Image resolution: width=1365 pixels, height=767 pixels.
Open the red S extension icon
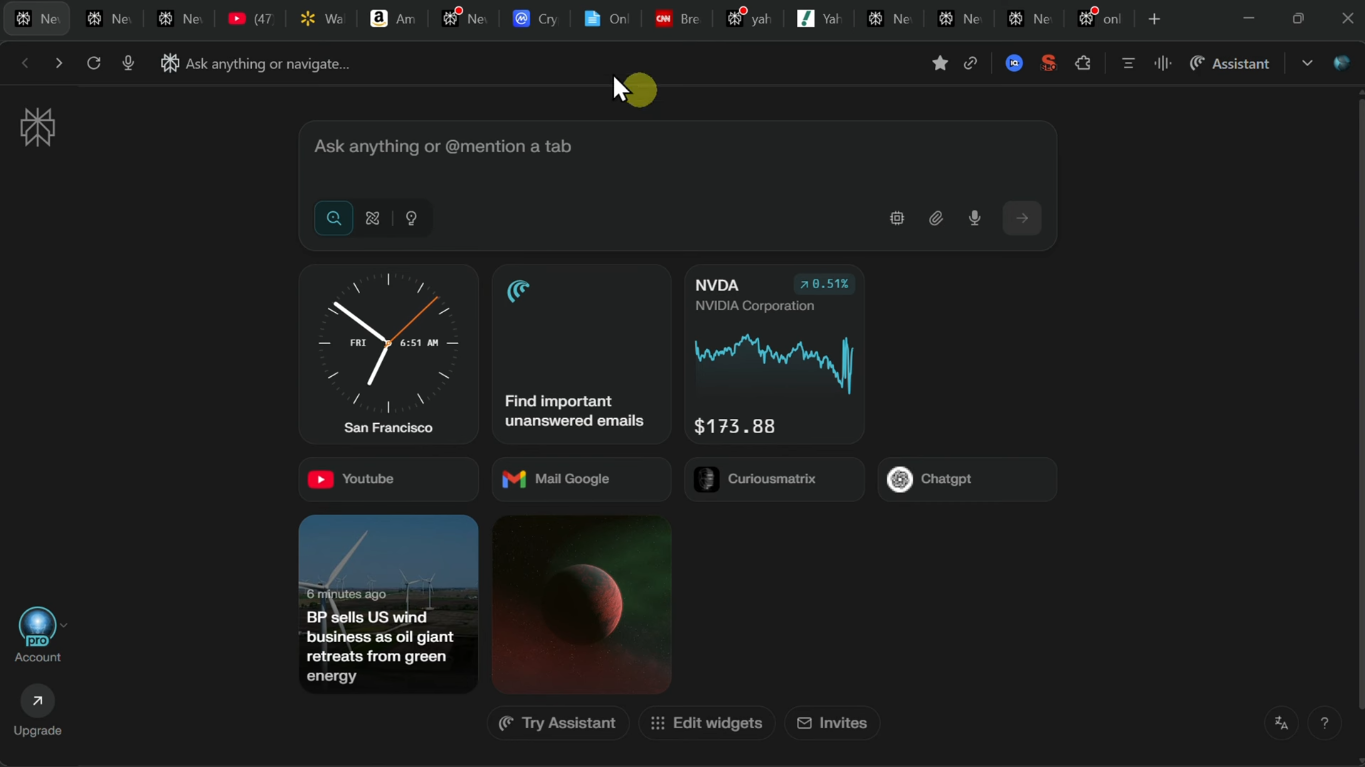click(x=1049, y=63)
